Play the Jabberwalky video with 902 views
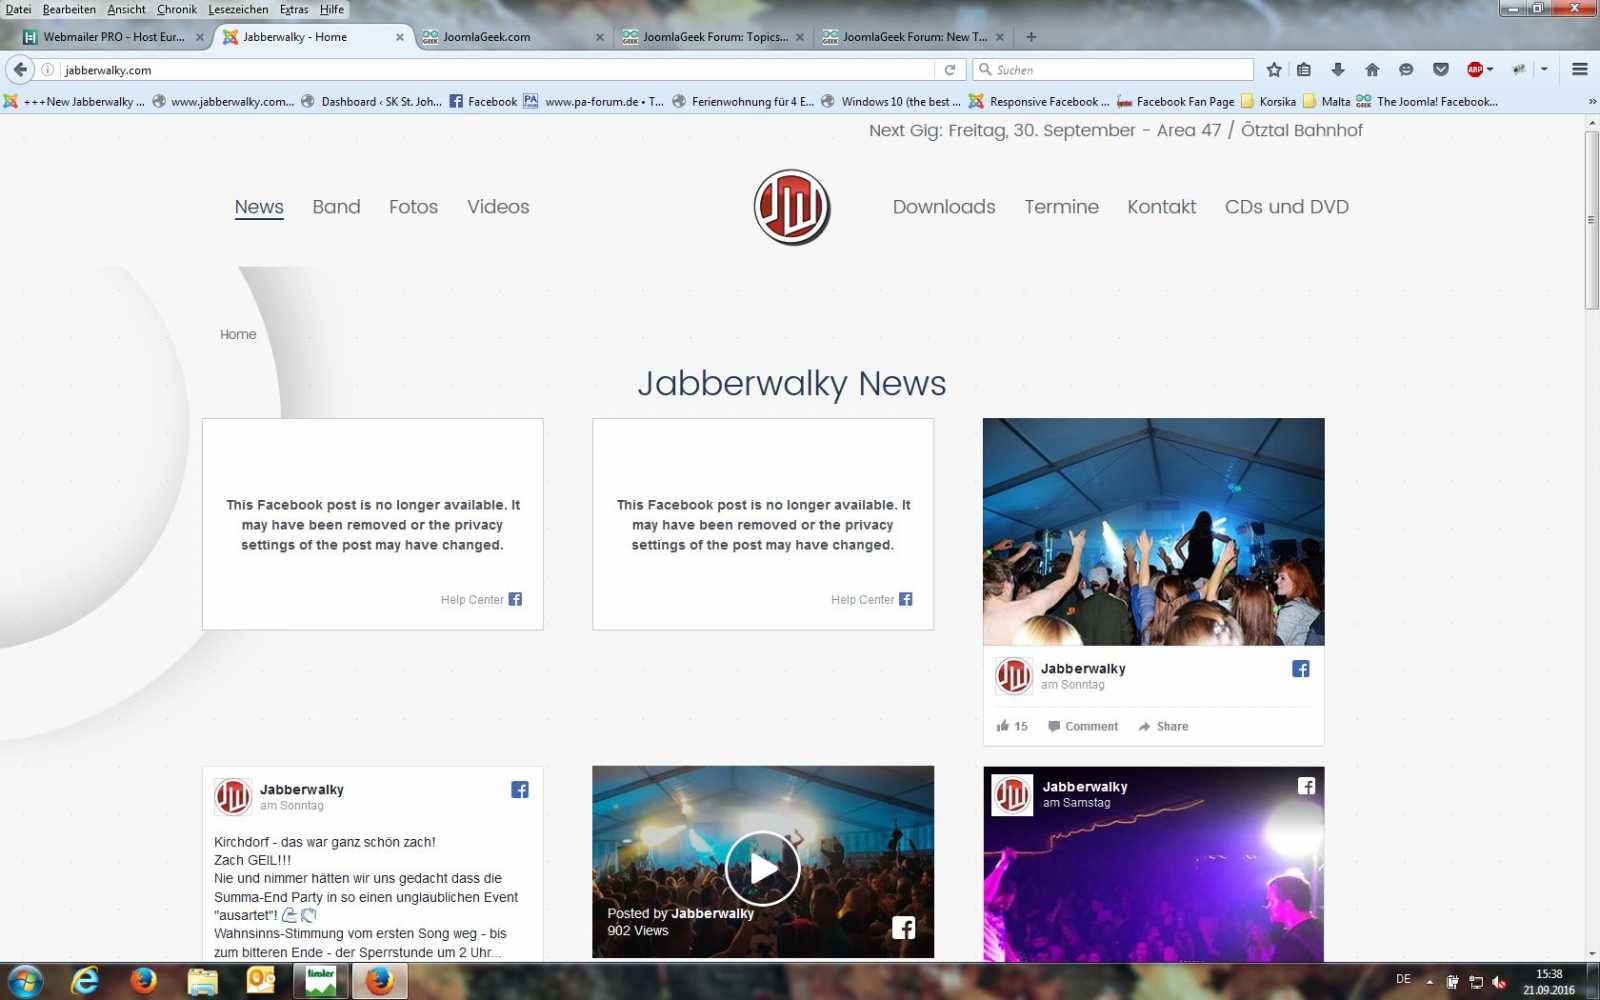The image size is (1600, 1000). 763,868
